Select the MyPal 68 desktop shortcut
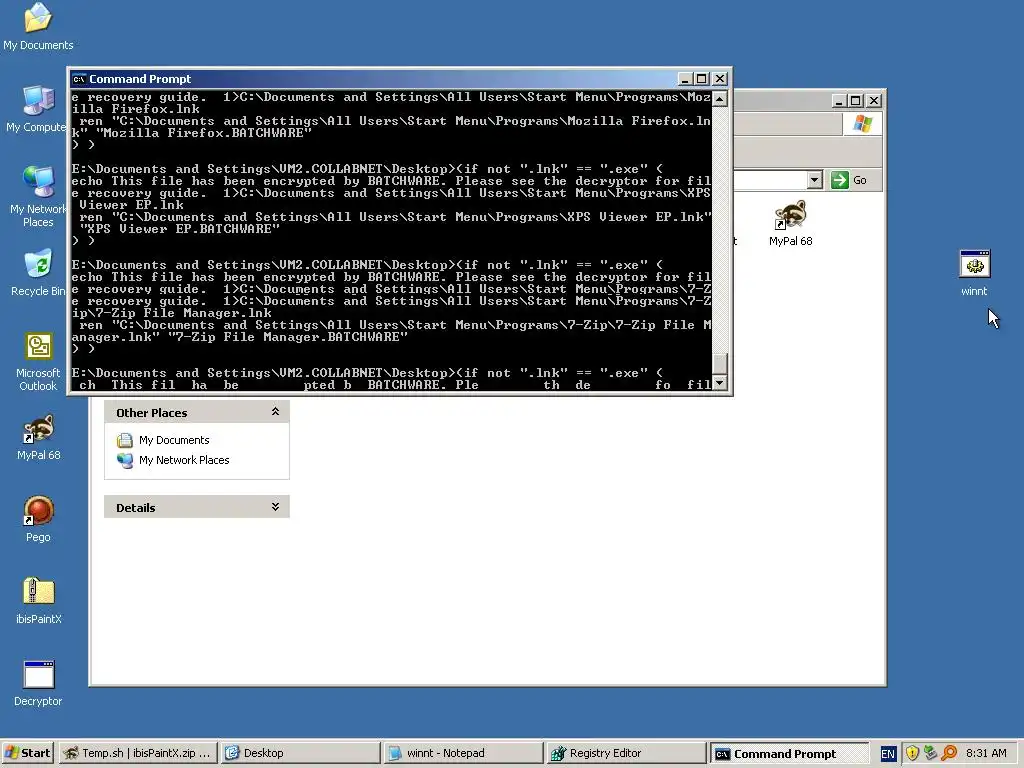 click(38, 436)
